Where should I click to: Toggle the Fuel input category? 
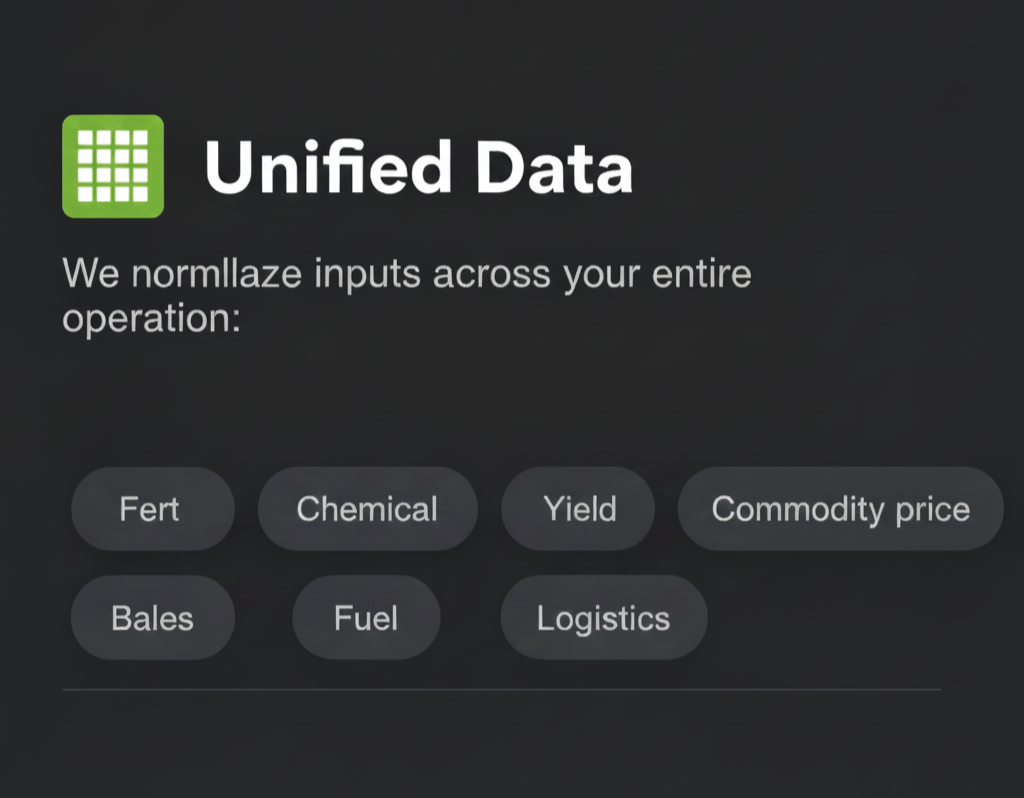pyautogui.click(x=366, y=618)
